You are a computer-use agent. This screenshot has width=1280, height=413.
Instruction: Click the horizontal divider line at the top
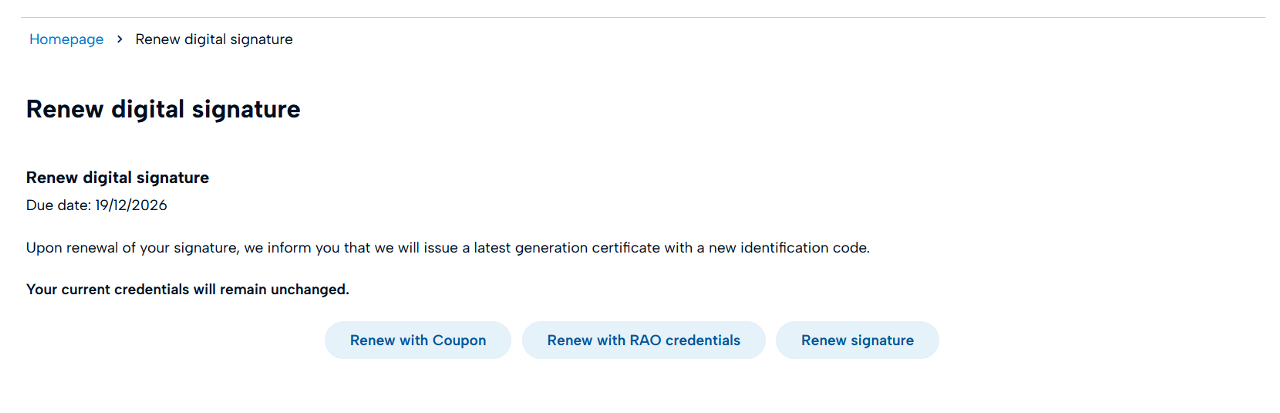[x=640, y=17]
